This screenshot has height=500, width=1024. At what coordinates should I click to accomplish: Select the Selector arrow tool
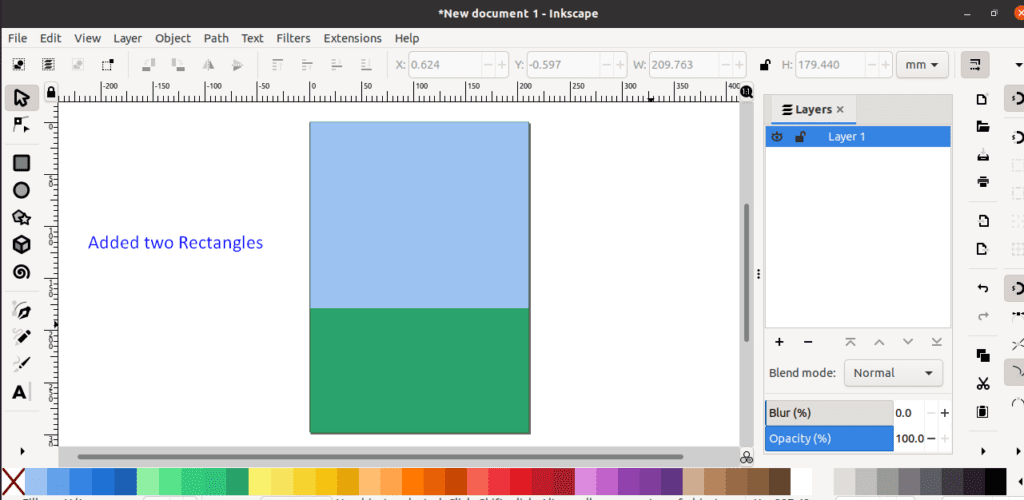click(x=22, y=98)
